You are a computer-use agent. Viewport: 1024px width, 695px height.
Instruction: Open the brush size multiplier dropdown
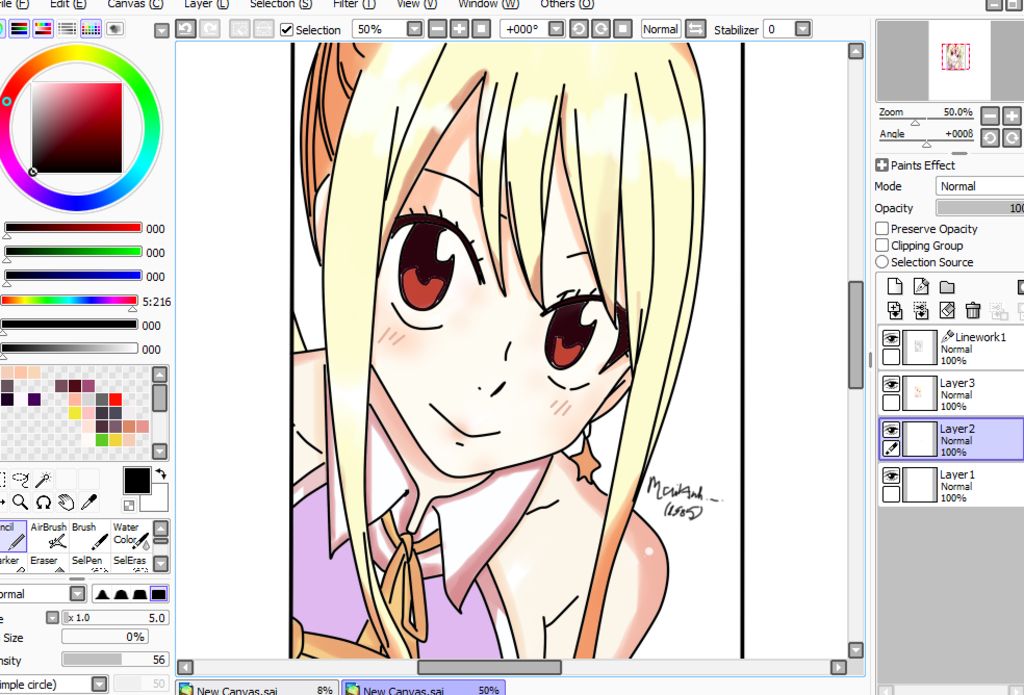tap(52, 617)
